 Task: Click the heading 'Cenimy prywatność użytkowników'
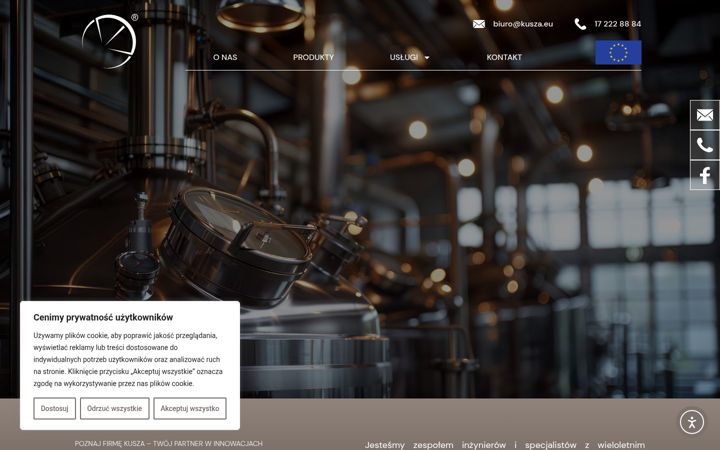pos(103,317)
